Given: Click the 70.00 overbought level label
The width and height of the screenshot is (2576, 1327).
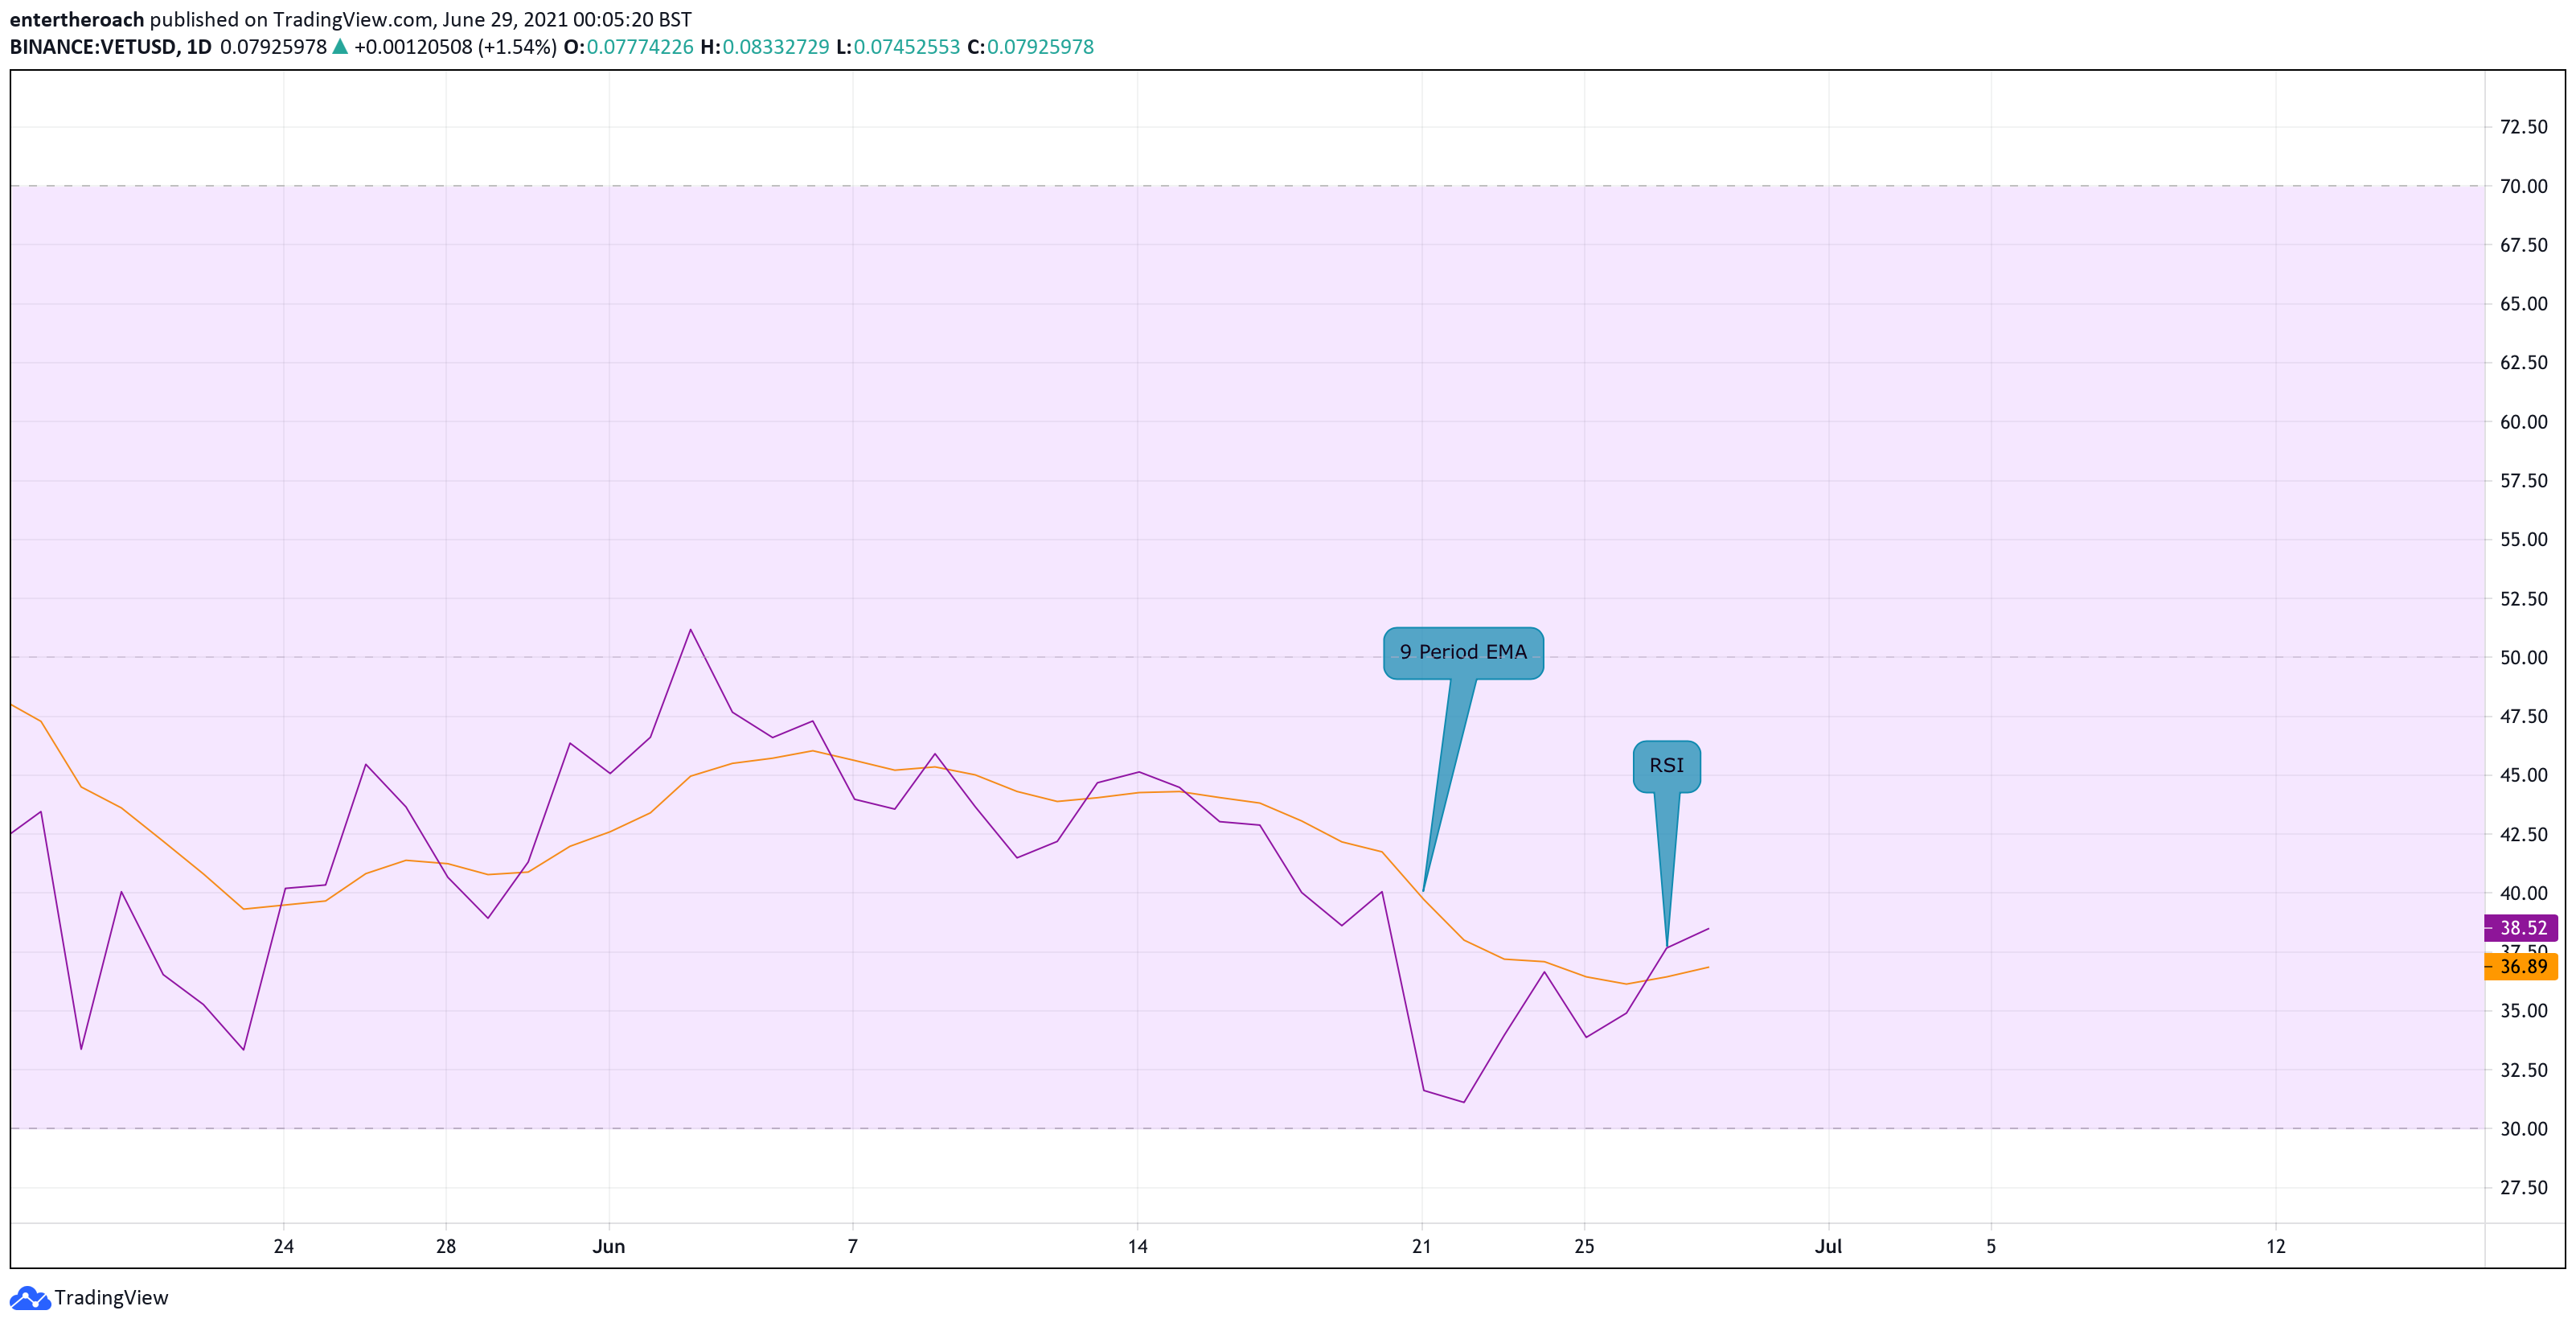Looking at the screenshot, I should 2524,186.
